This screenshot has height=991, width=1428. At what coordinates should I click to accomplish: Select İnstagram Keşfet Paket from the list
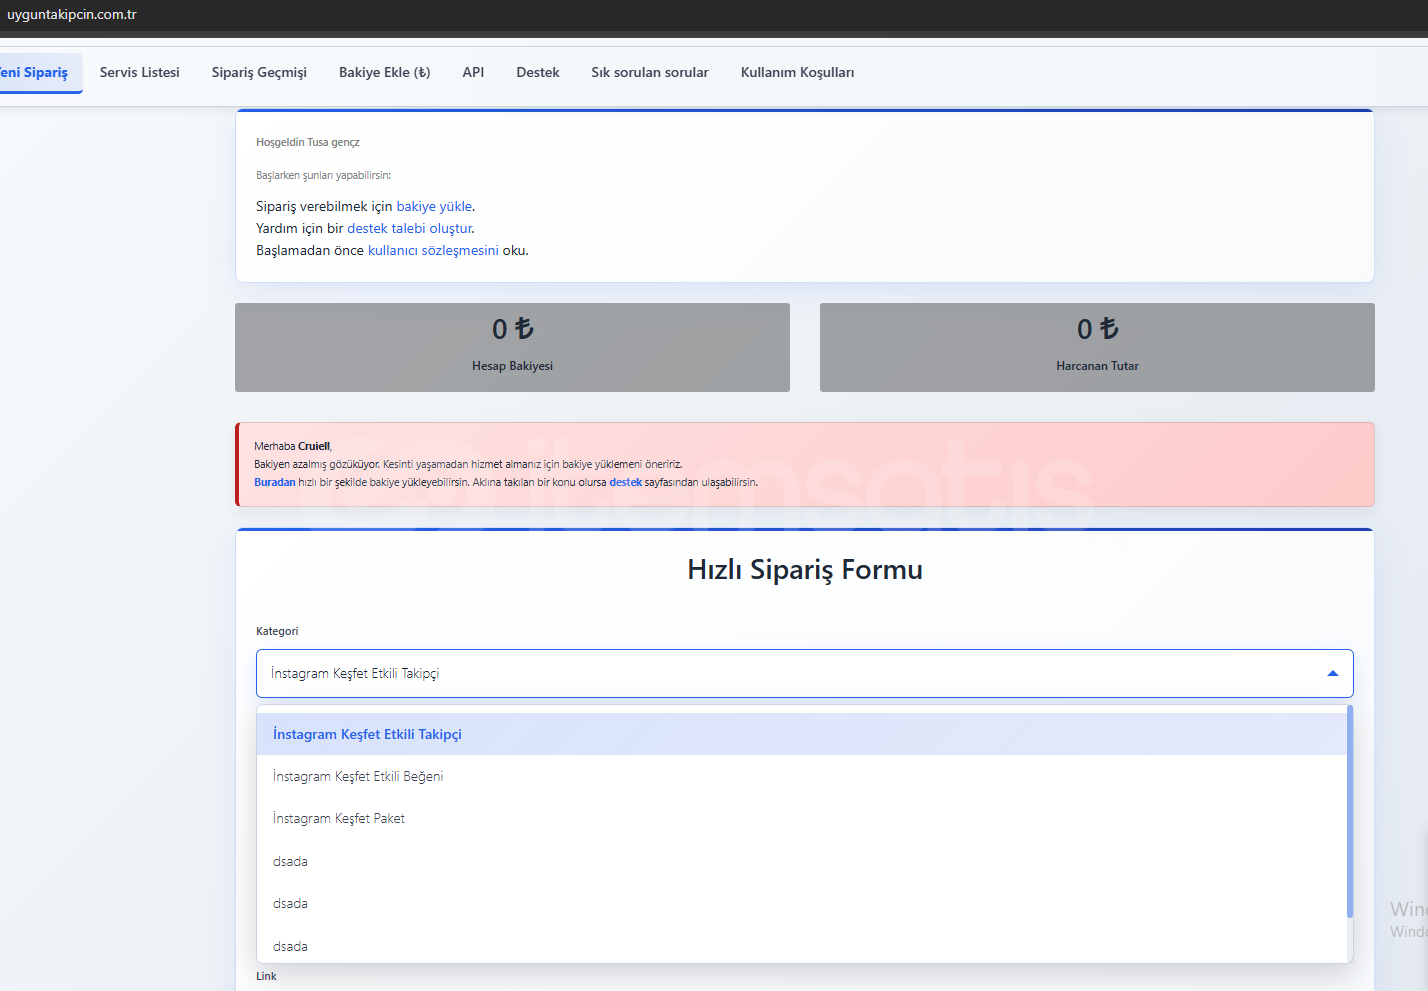click(339, 819)
